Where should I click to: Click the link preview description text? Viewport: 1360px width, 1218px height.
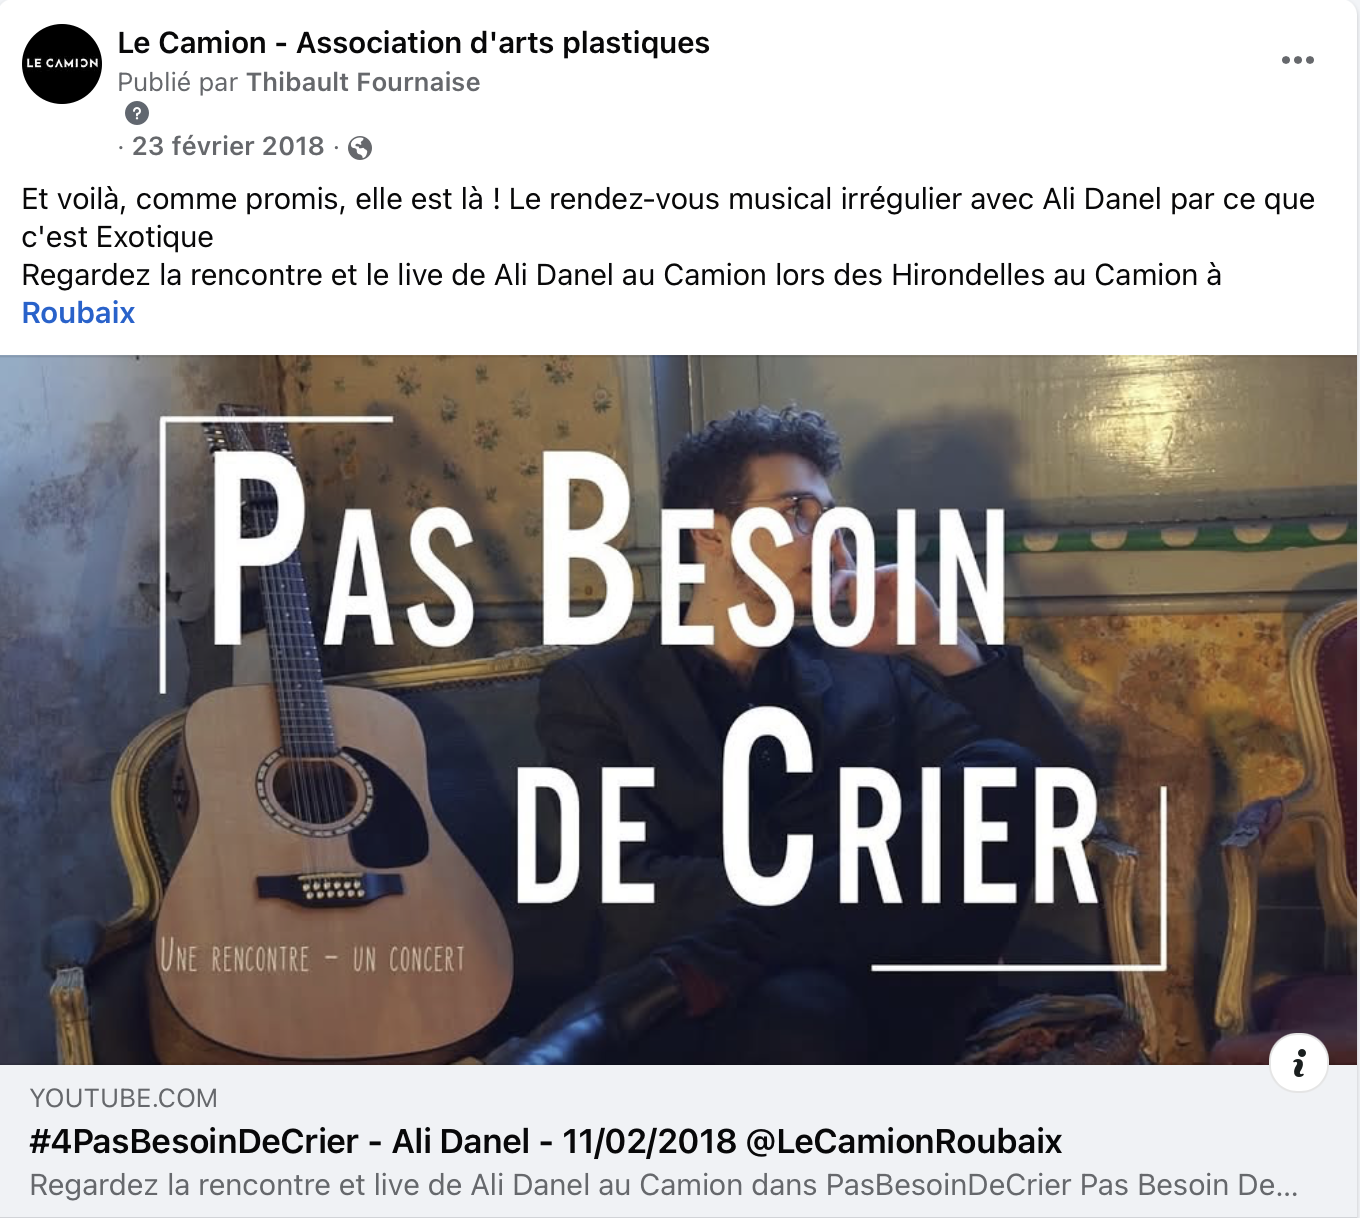pos(664,1185)
